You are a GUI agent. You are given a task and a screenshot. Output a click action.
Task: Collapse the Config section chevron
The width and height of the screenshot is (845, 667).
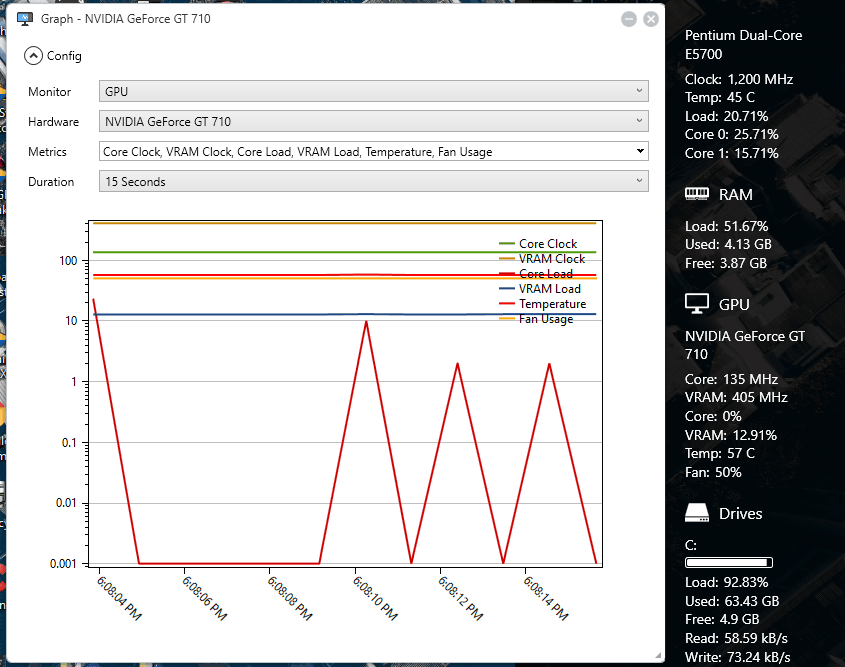(33, 55)
